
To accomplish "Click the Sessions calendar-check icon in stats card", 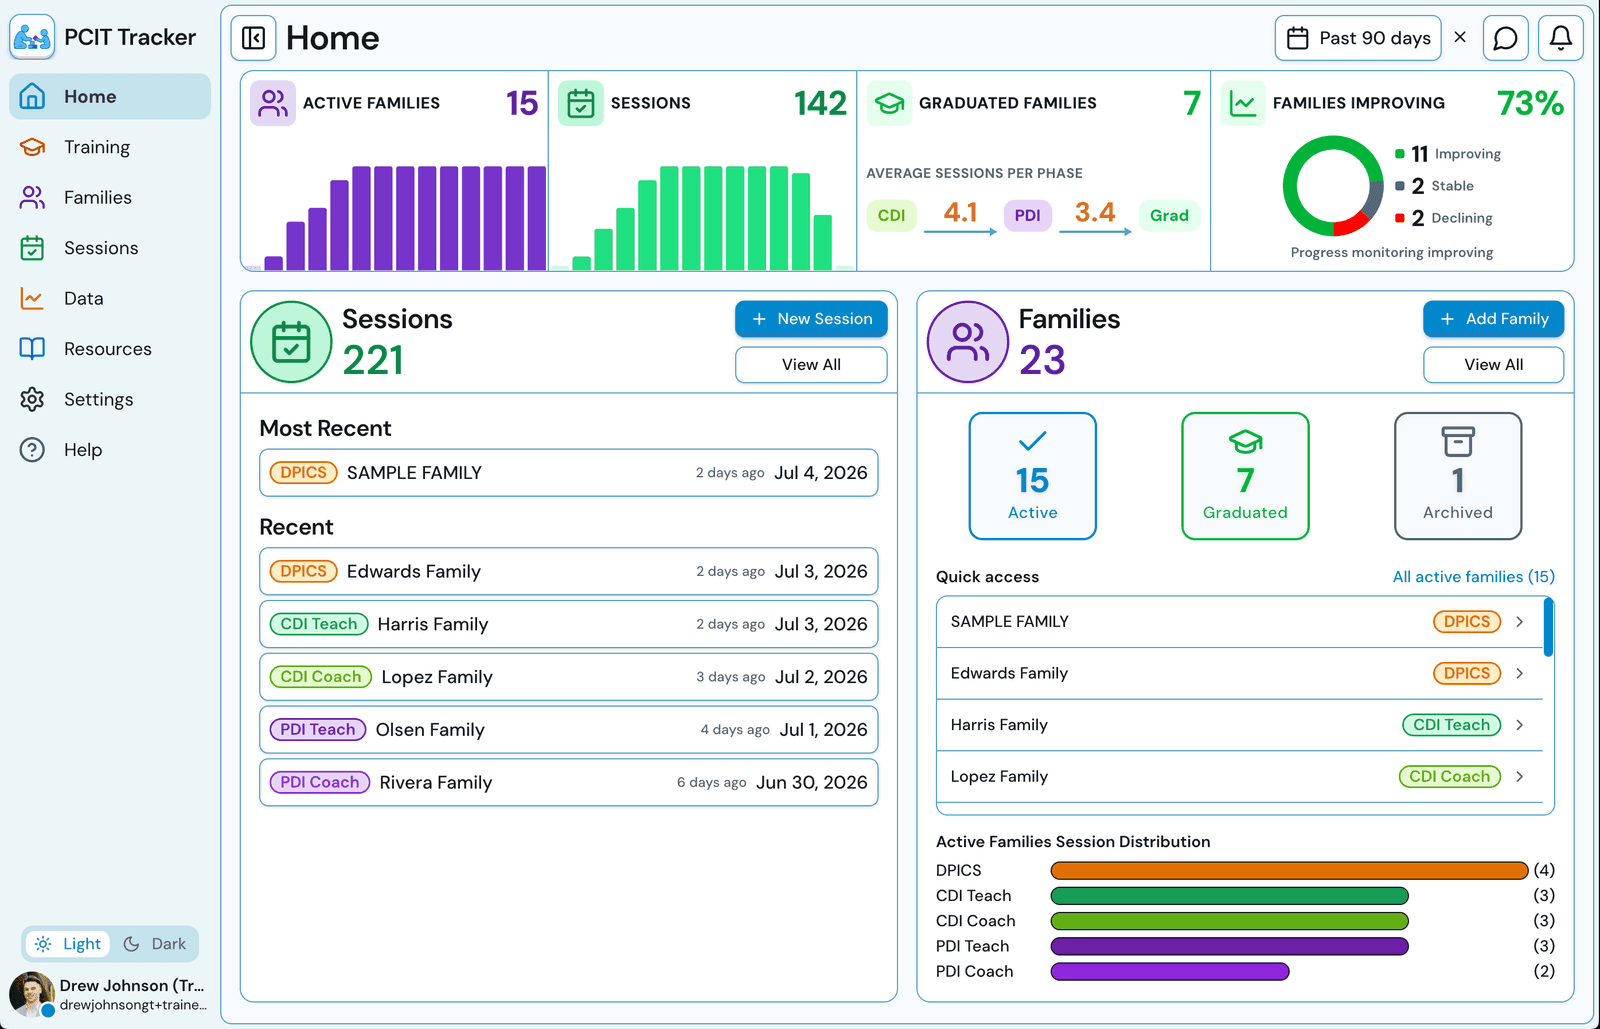I will (x=581, y=103).
